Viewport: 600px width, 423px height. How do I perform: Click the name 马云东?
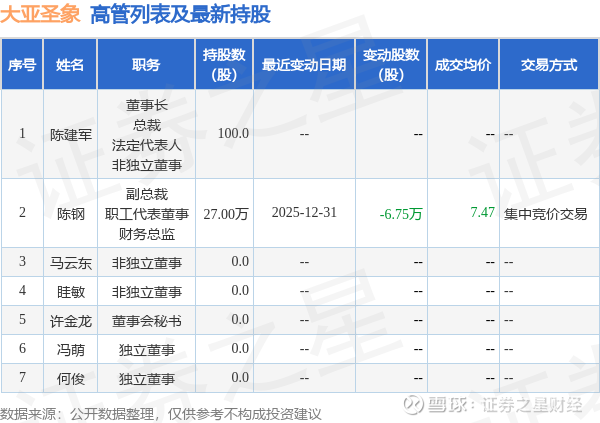point(71,263)
